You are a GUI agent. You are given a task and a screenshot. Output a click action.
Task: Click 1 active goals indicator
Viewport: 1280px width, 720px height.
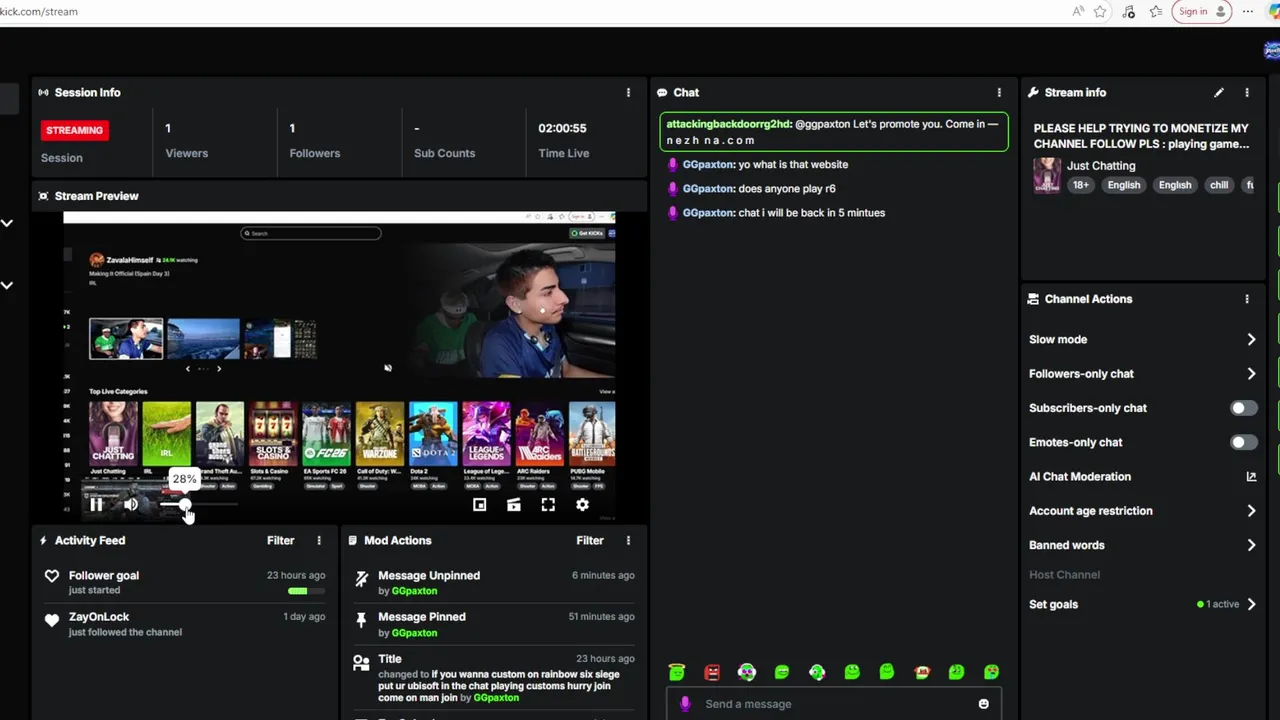click(x=1218, y=604)
